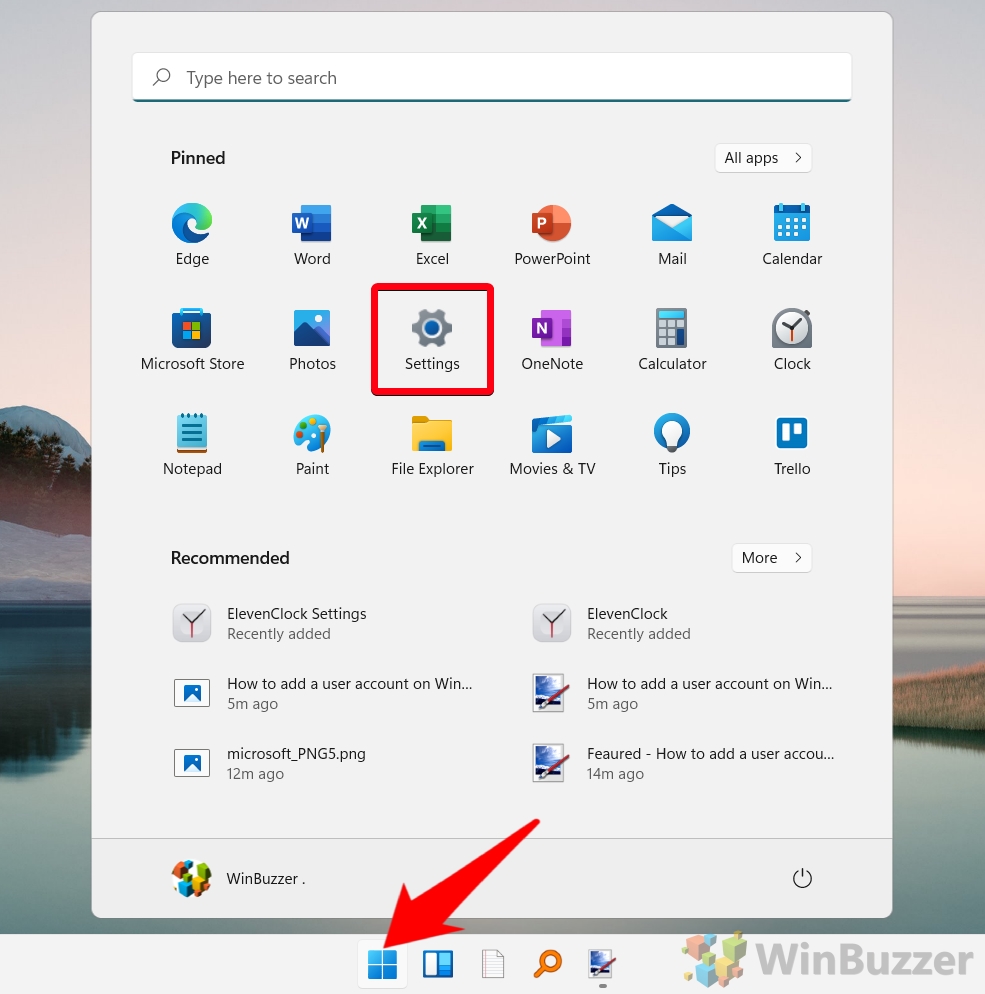This screenshot has width=985, height=994.
Task: Click the power button icon
Action: click(x=802, y=878)
